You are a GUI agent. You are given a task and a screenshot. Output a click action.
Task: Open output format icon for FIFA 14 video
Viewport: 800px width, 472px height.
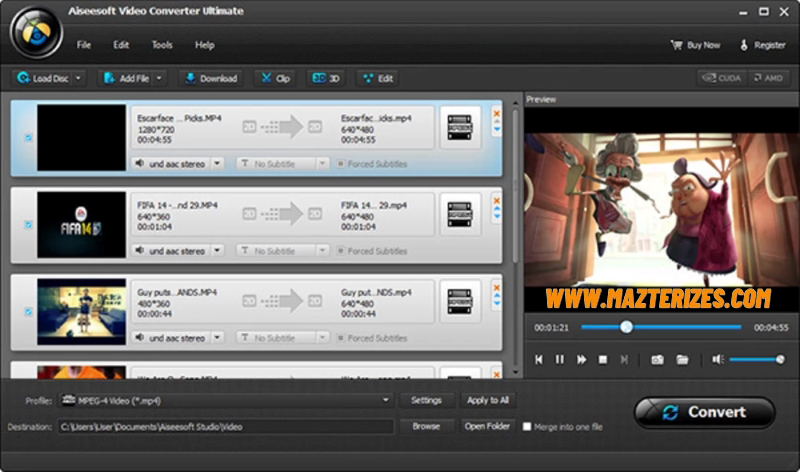460,214
